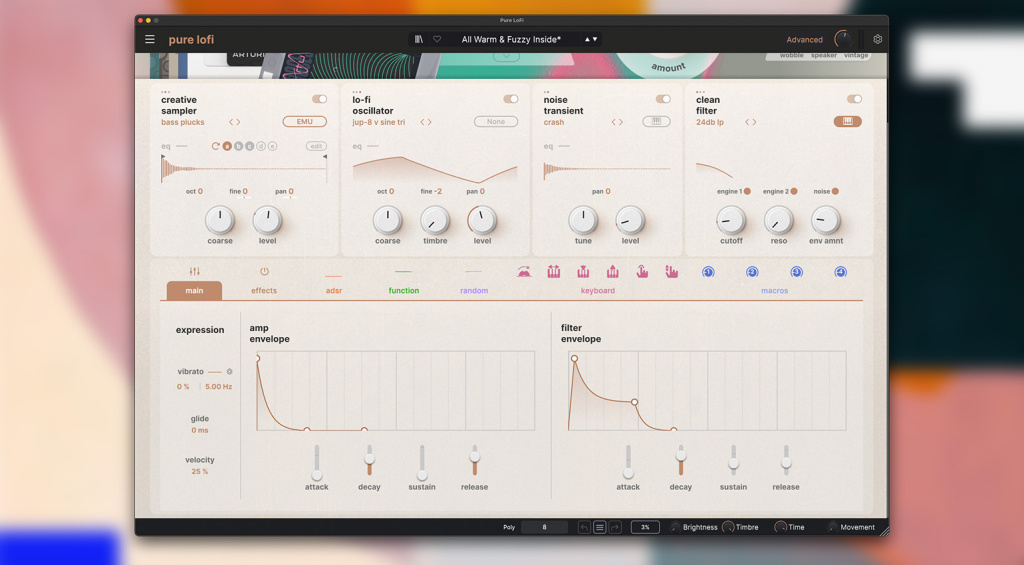1024x565 pixels.
Task: Toggle engine 2 filter routing dot
Action: pyautogui.click(x=794, y=191)
